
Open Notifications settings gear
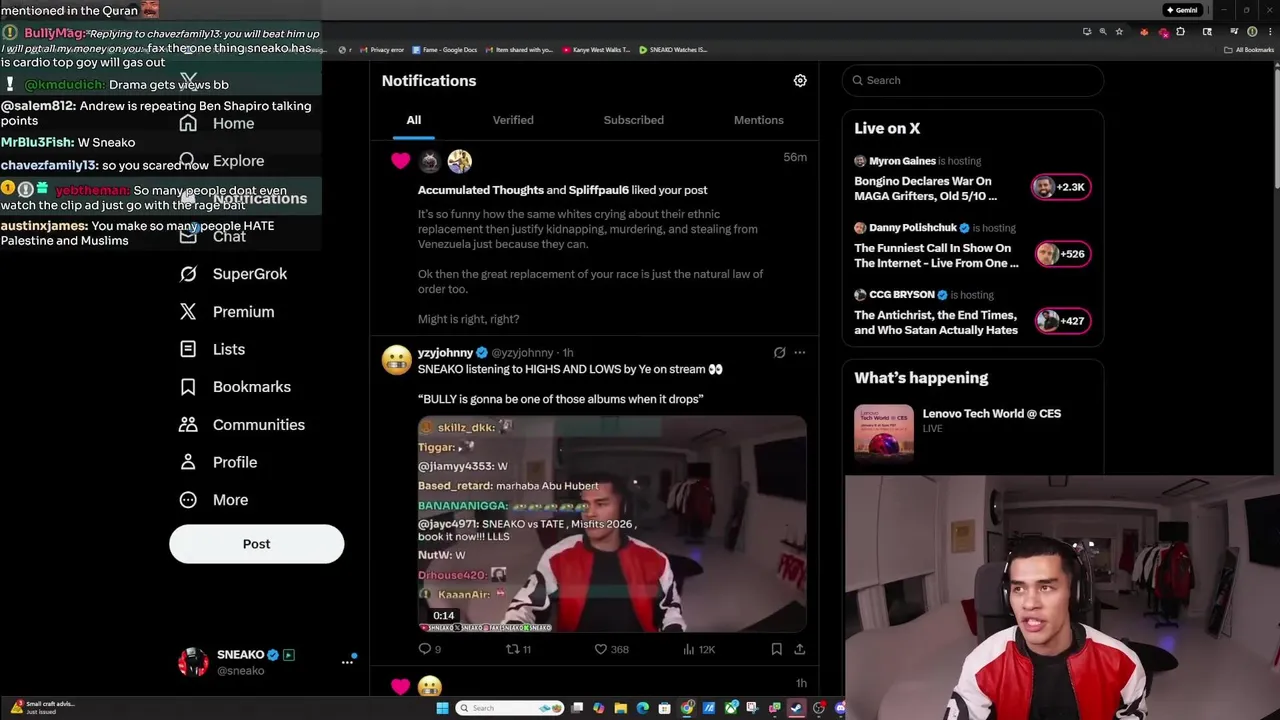(x=800, y=81)
